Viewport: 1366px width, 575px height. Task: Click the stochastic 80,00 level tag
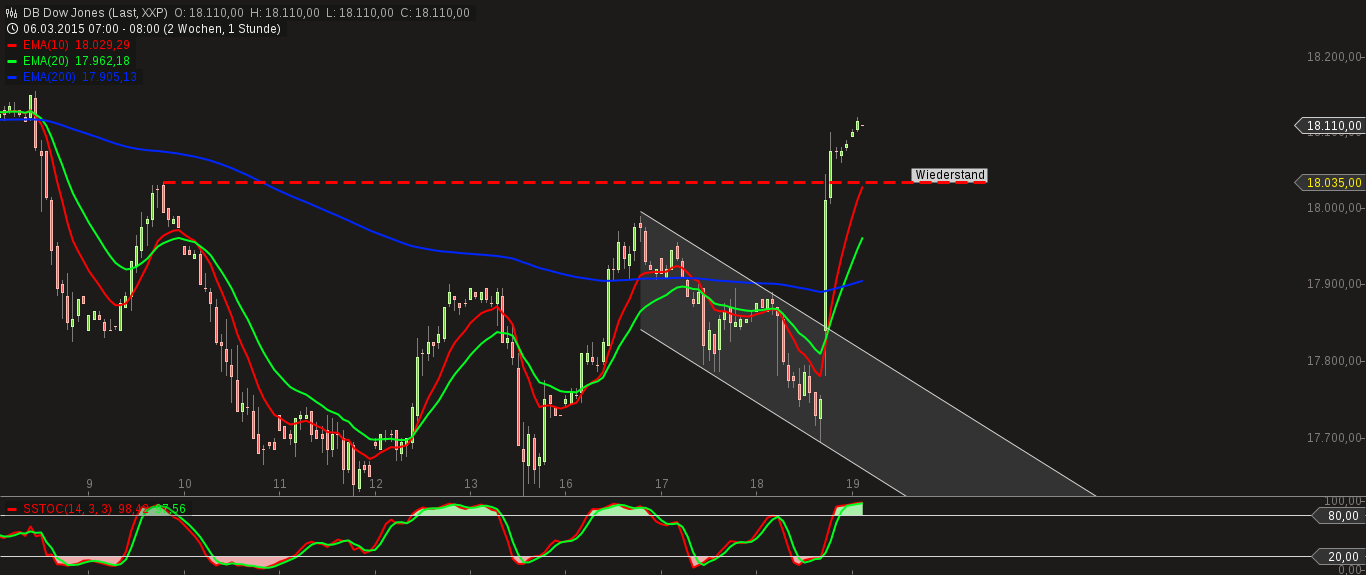[x=1338, y=516]
